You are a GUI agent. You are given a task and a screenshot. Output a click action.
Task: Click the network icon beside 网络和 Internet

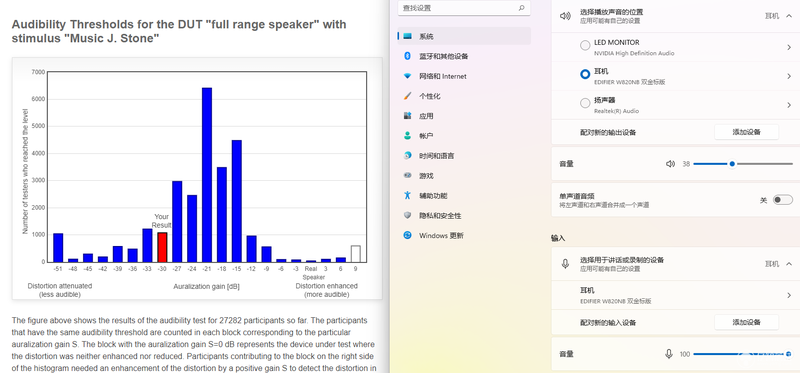tap(407, 76)
